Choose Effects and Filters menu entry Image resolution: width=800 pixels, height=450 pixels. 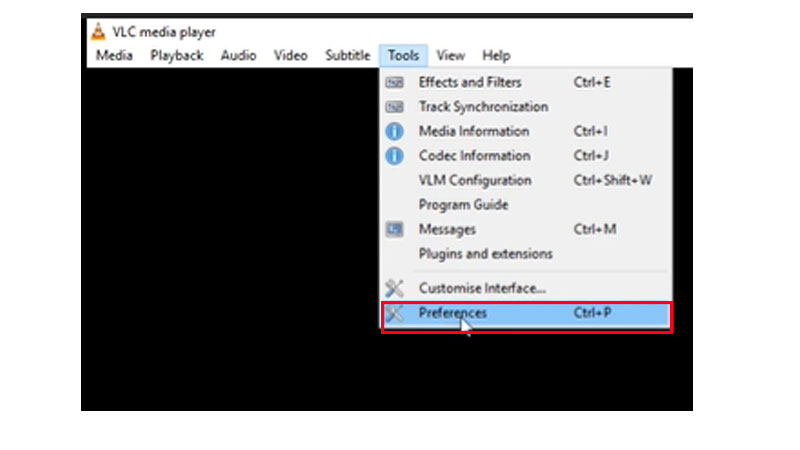(x=526, y=82)
